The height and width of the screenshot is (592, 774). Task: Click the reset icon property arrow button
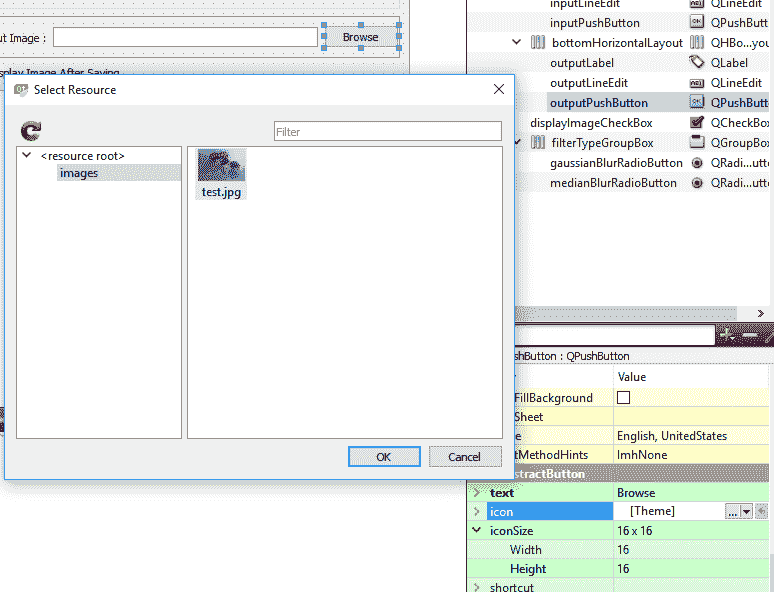[763, 511]
